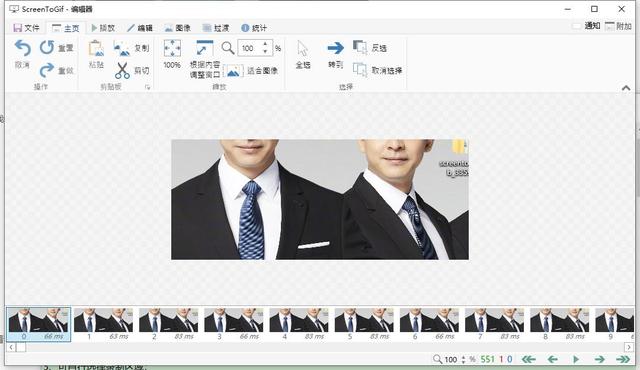Click the Copy (复制) icon
This screenshot has height=370, width=640.
(x=122, y=48)
